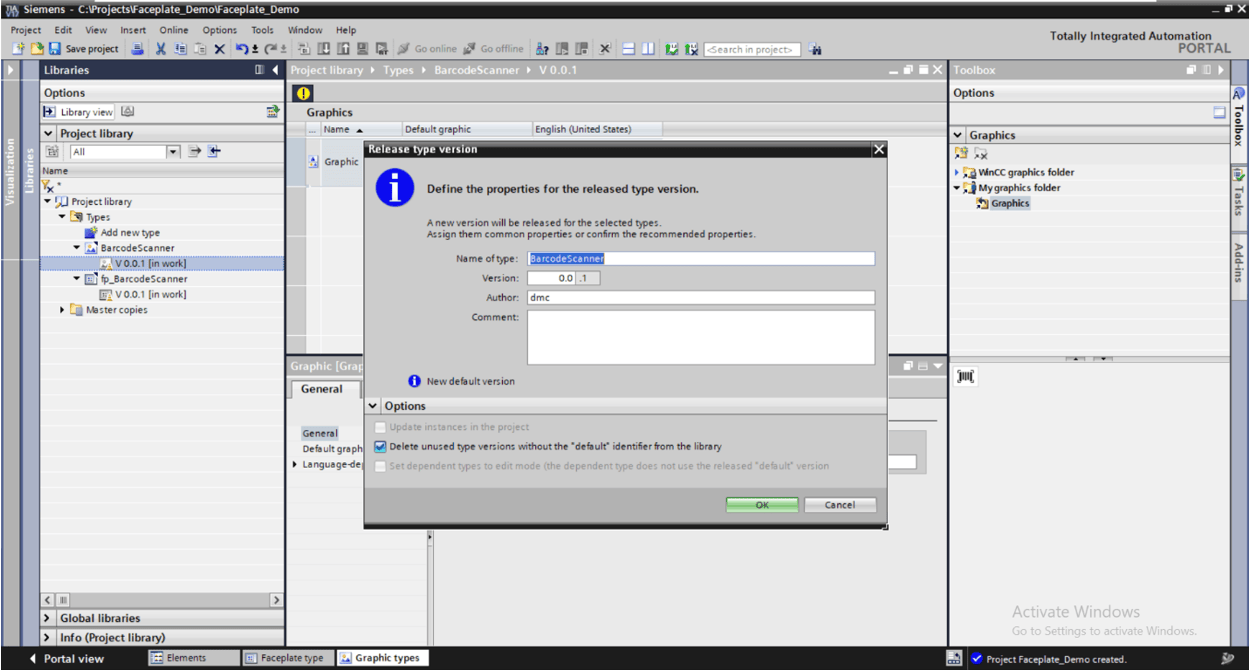Expand the Global libraries section
Viewport: 1251px width, 671px height.
click(48, 619)
